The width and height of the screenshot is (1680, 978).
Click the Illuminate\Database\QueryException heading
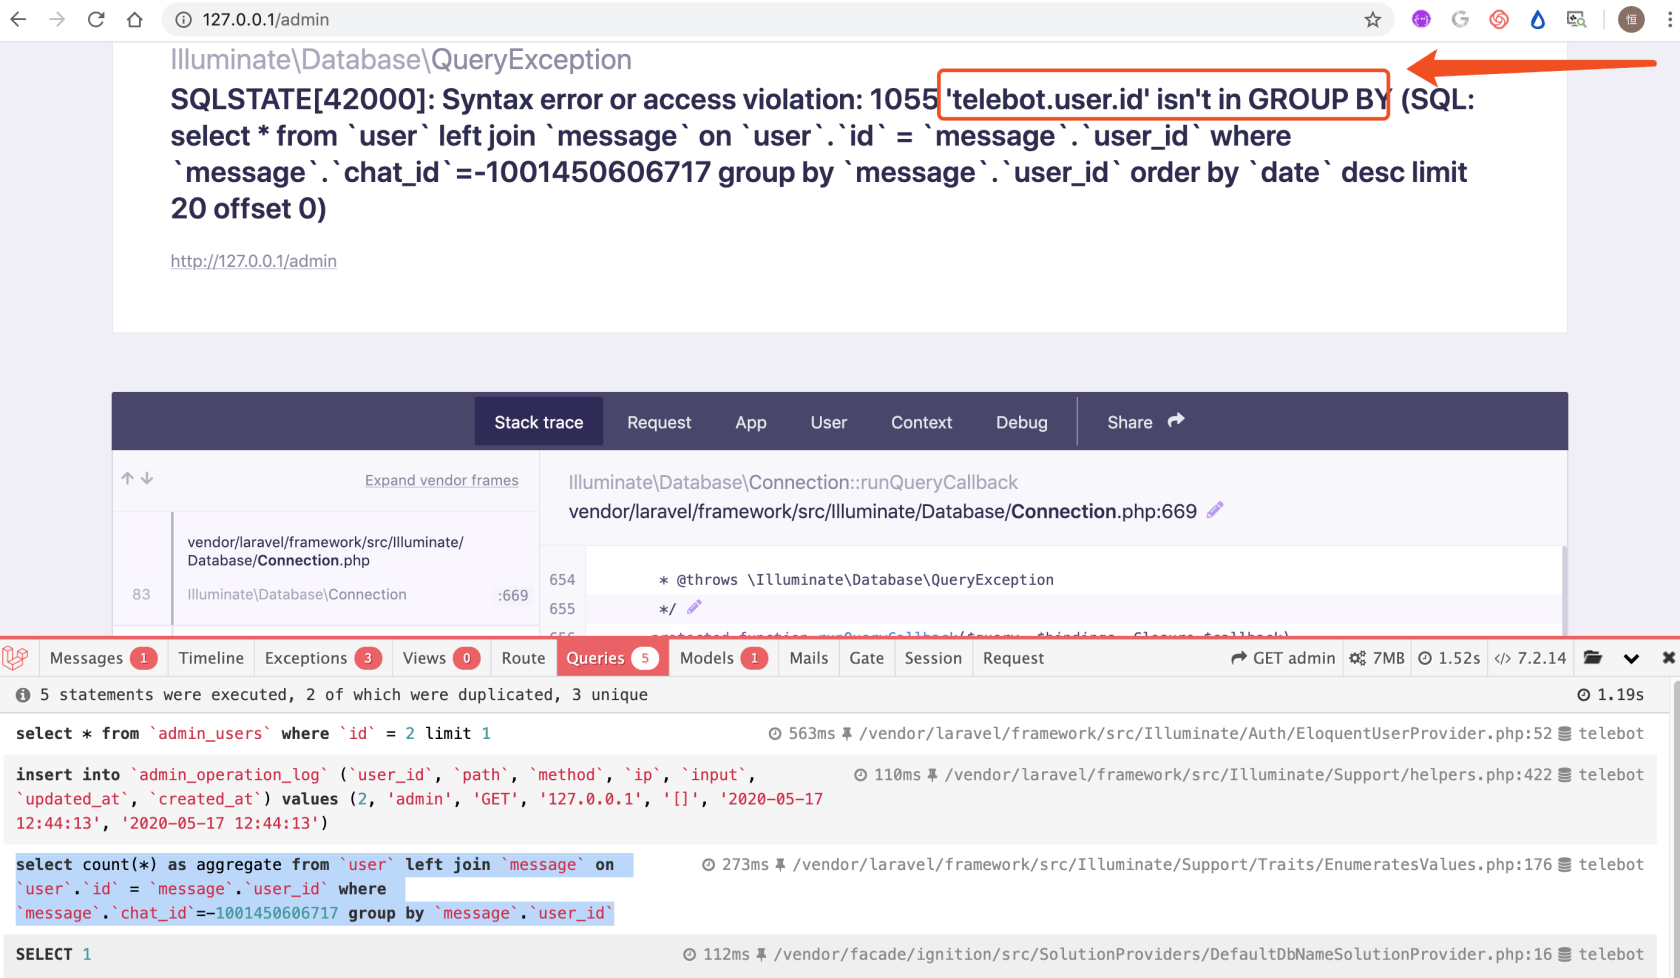point(401,60)
